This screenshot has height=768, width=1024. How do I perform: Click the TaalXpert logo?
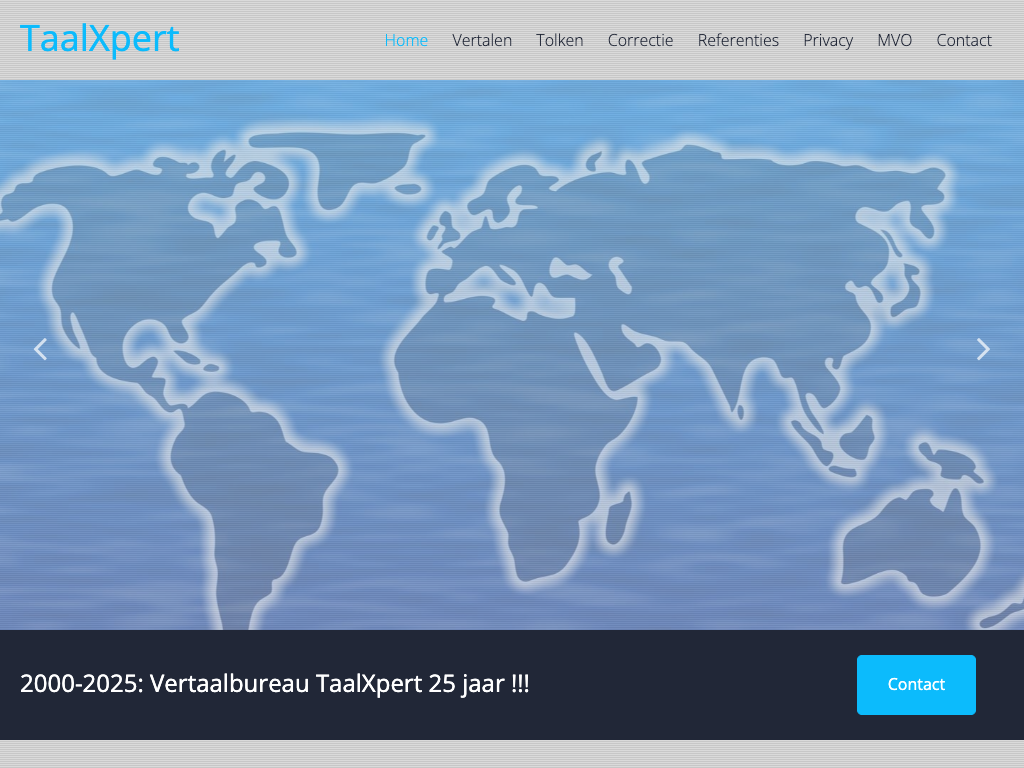click(x=100, y=39)
